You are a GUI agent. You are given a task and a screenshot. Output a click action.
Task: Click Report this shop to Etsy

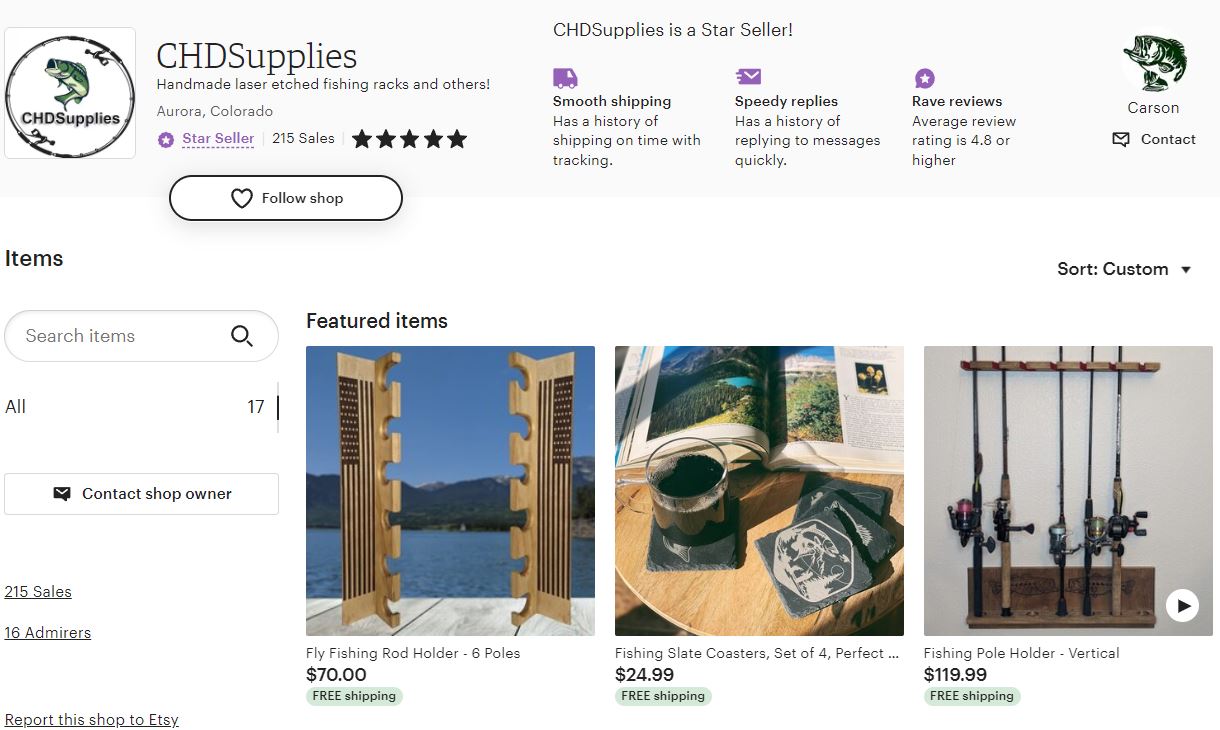click(92, 720)
